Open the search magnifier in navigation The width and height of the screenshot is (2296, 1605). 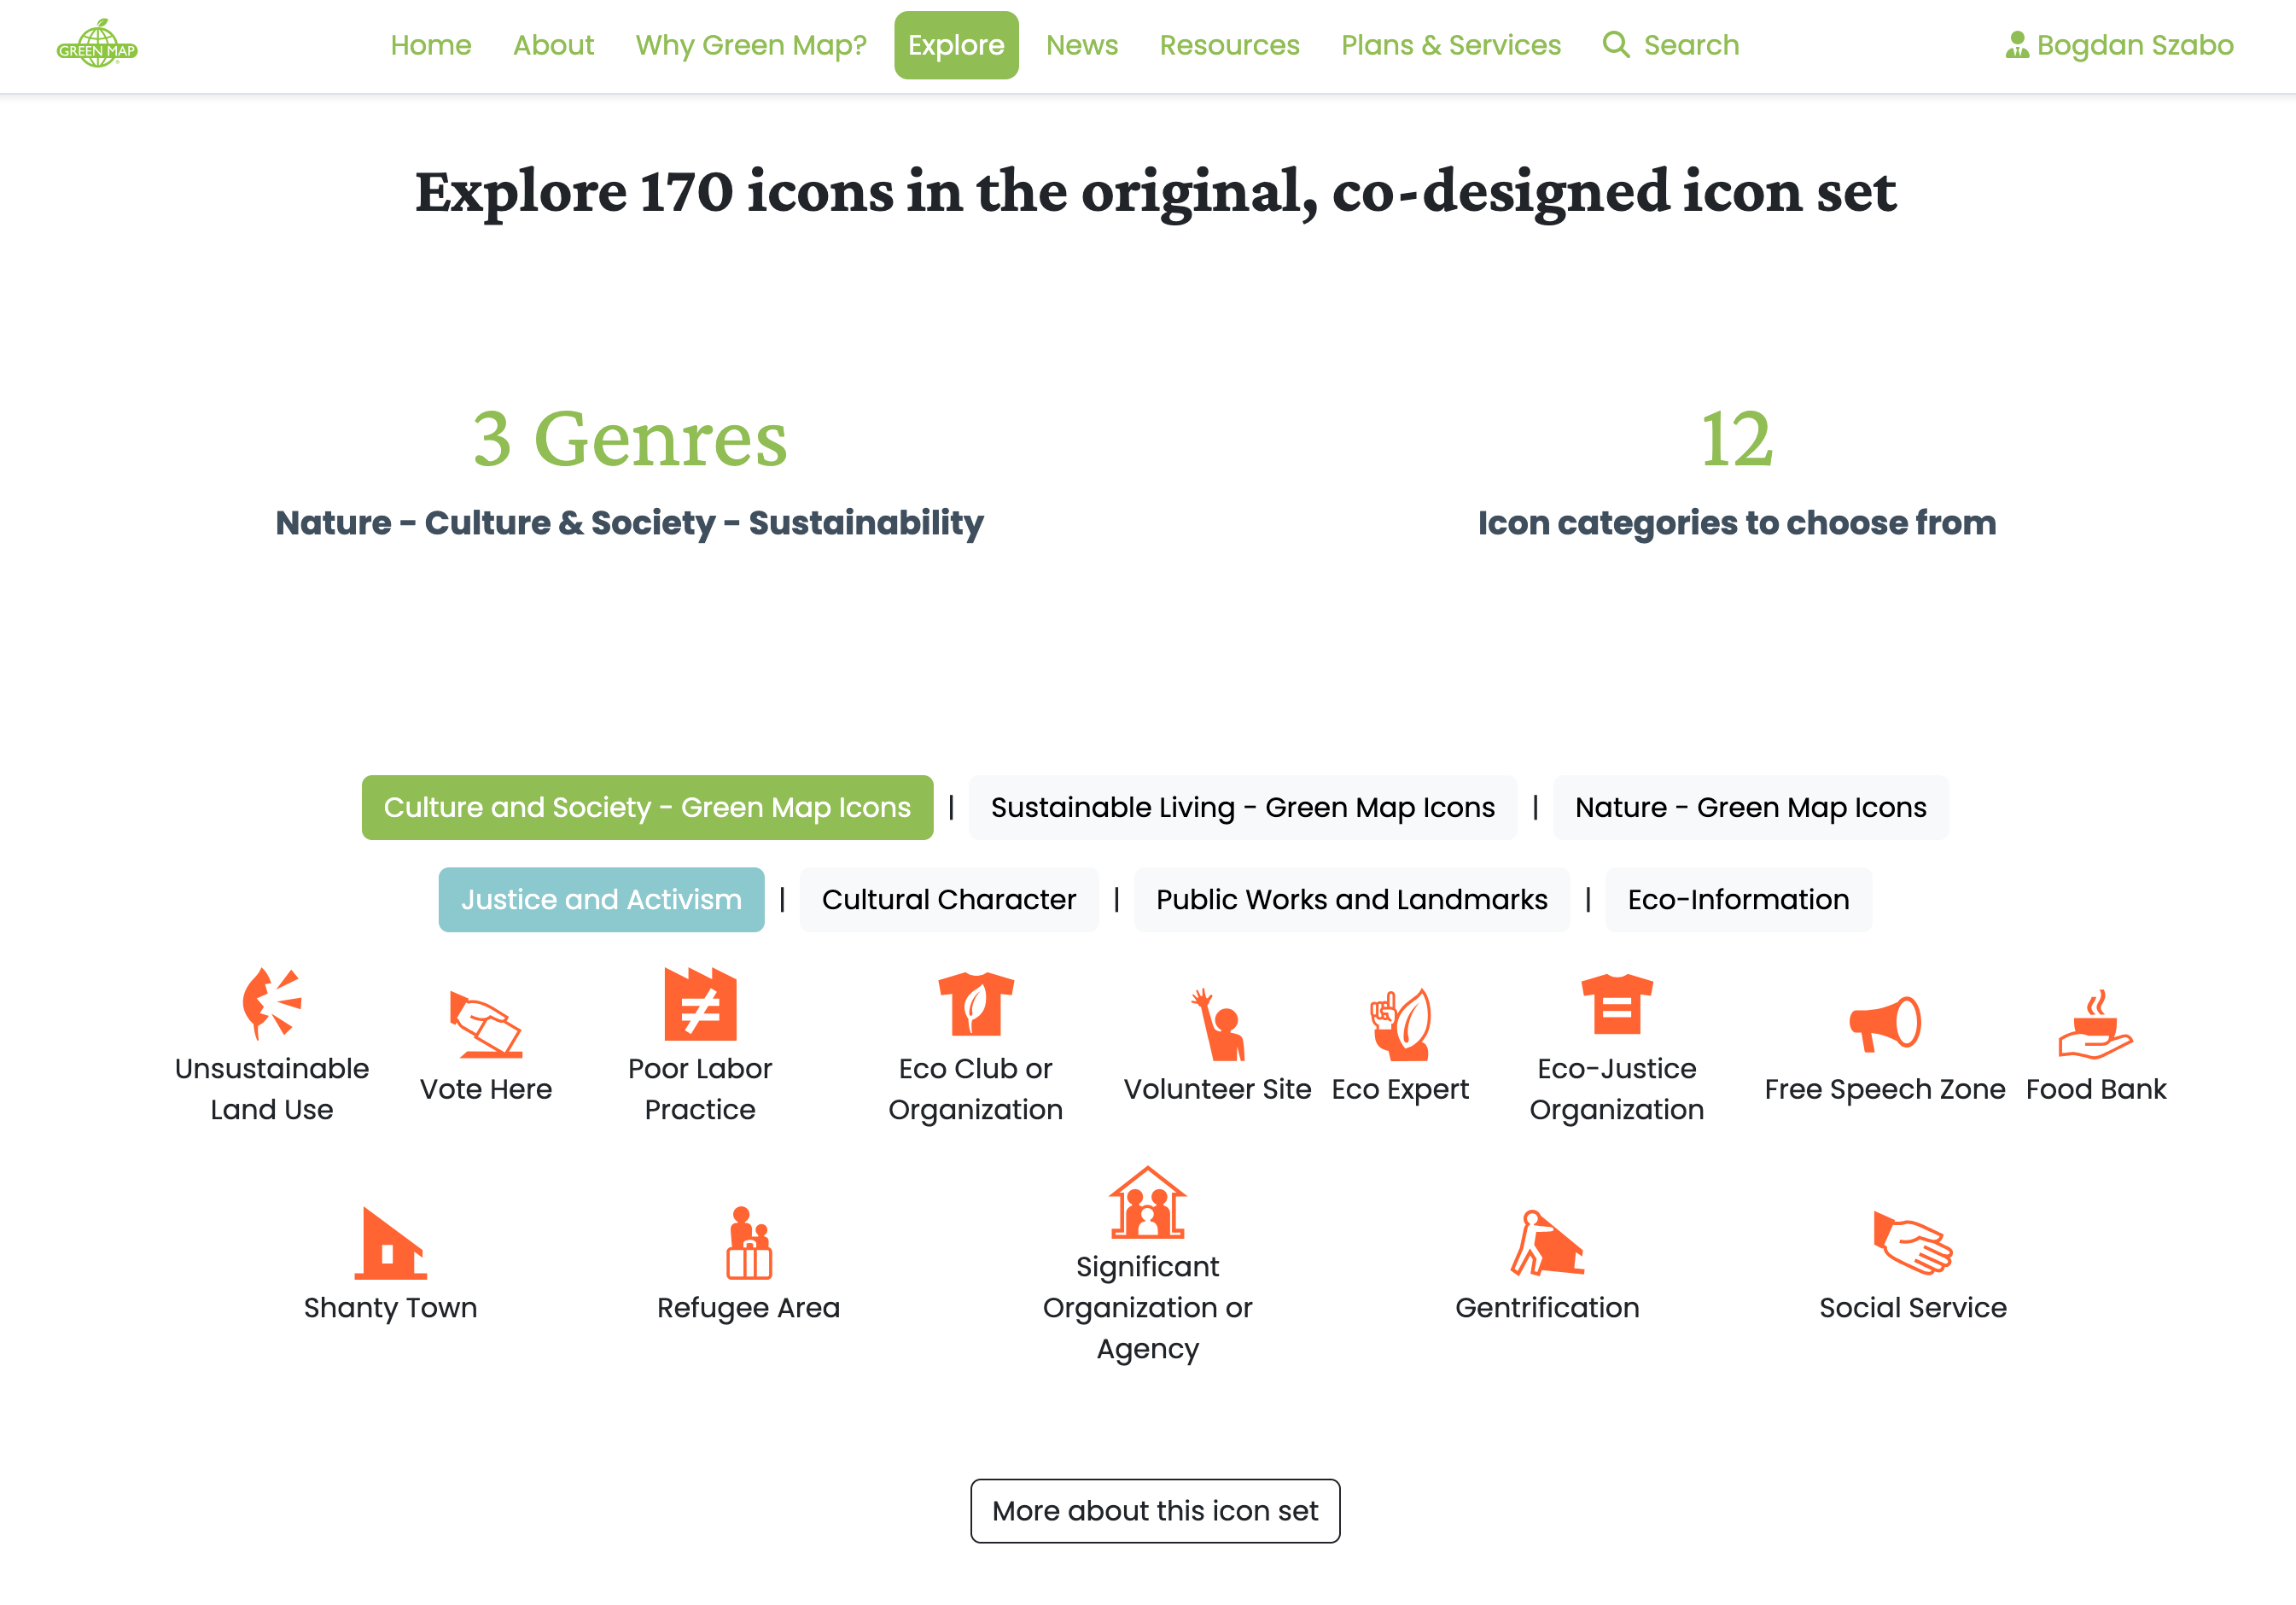1615,45
